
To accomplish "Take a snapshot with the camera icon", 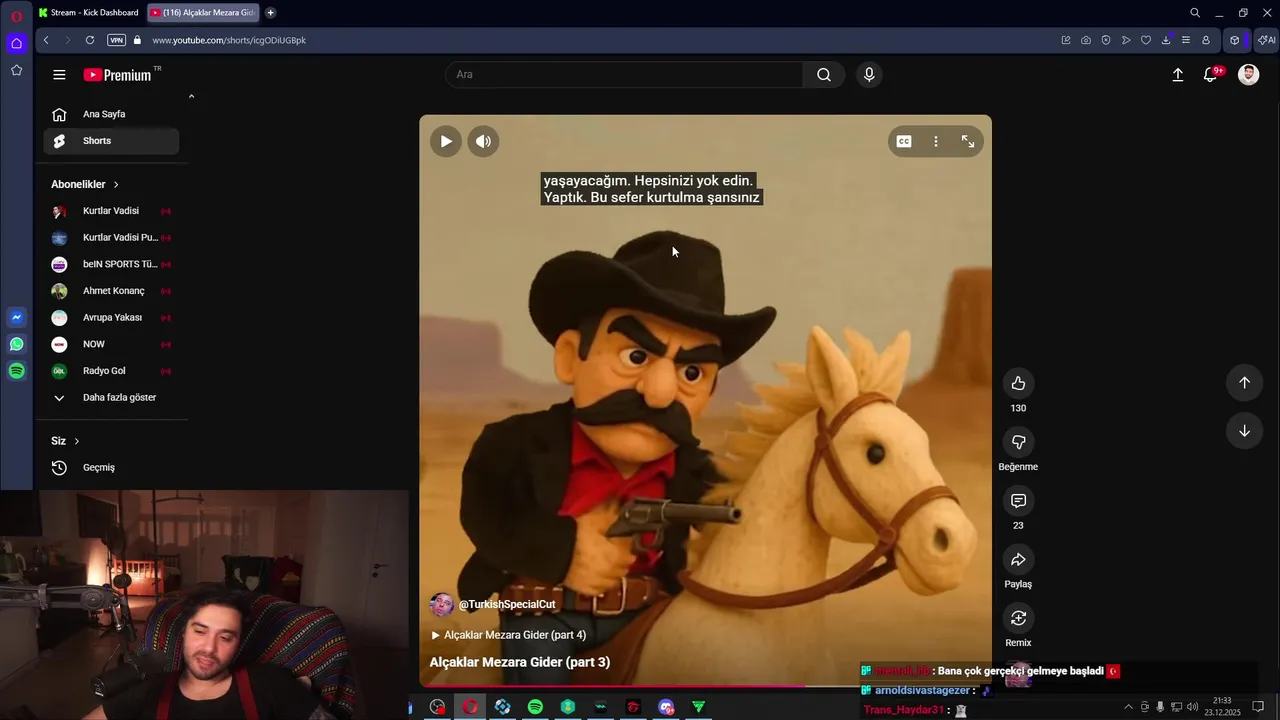I will (1086, 40).
